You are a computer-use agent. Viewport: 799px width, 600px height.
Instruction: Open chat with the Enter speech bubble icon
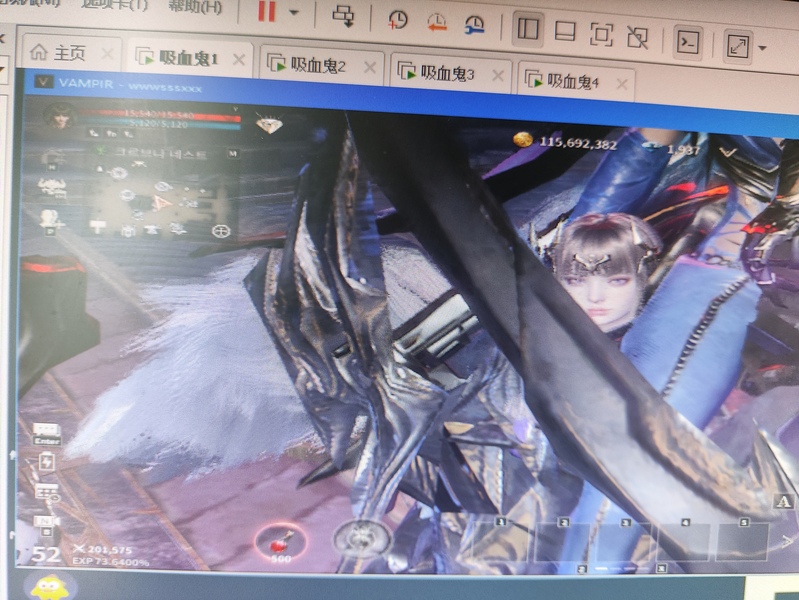47,434
